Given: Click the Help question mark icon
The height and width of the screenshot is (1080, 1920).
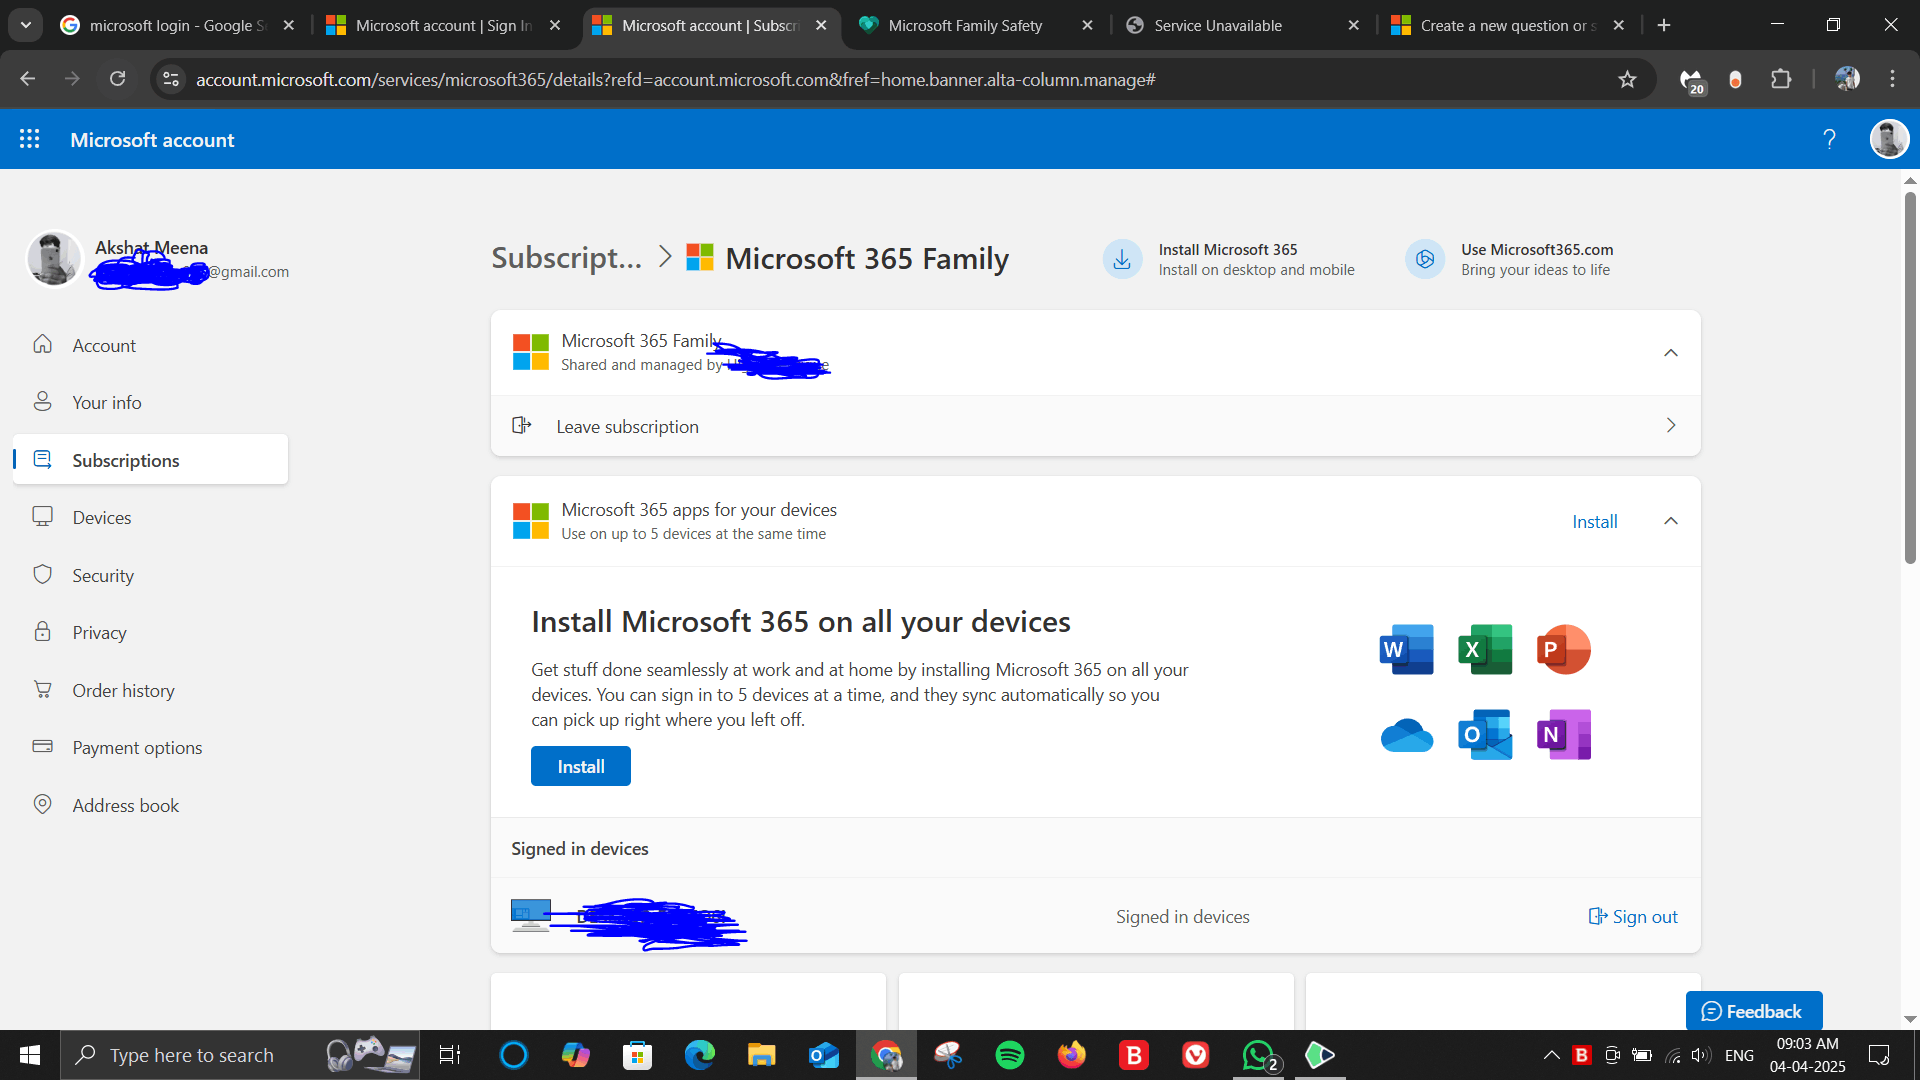Looking at the screenshot, I should coord(1829,139).
